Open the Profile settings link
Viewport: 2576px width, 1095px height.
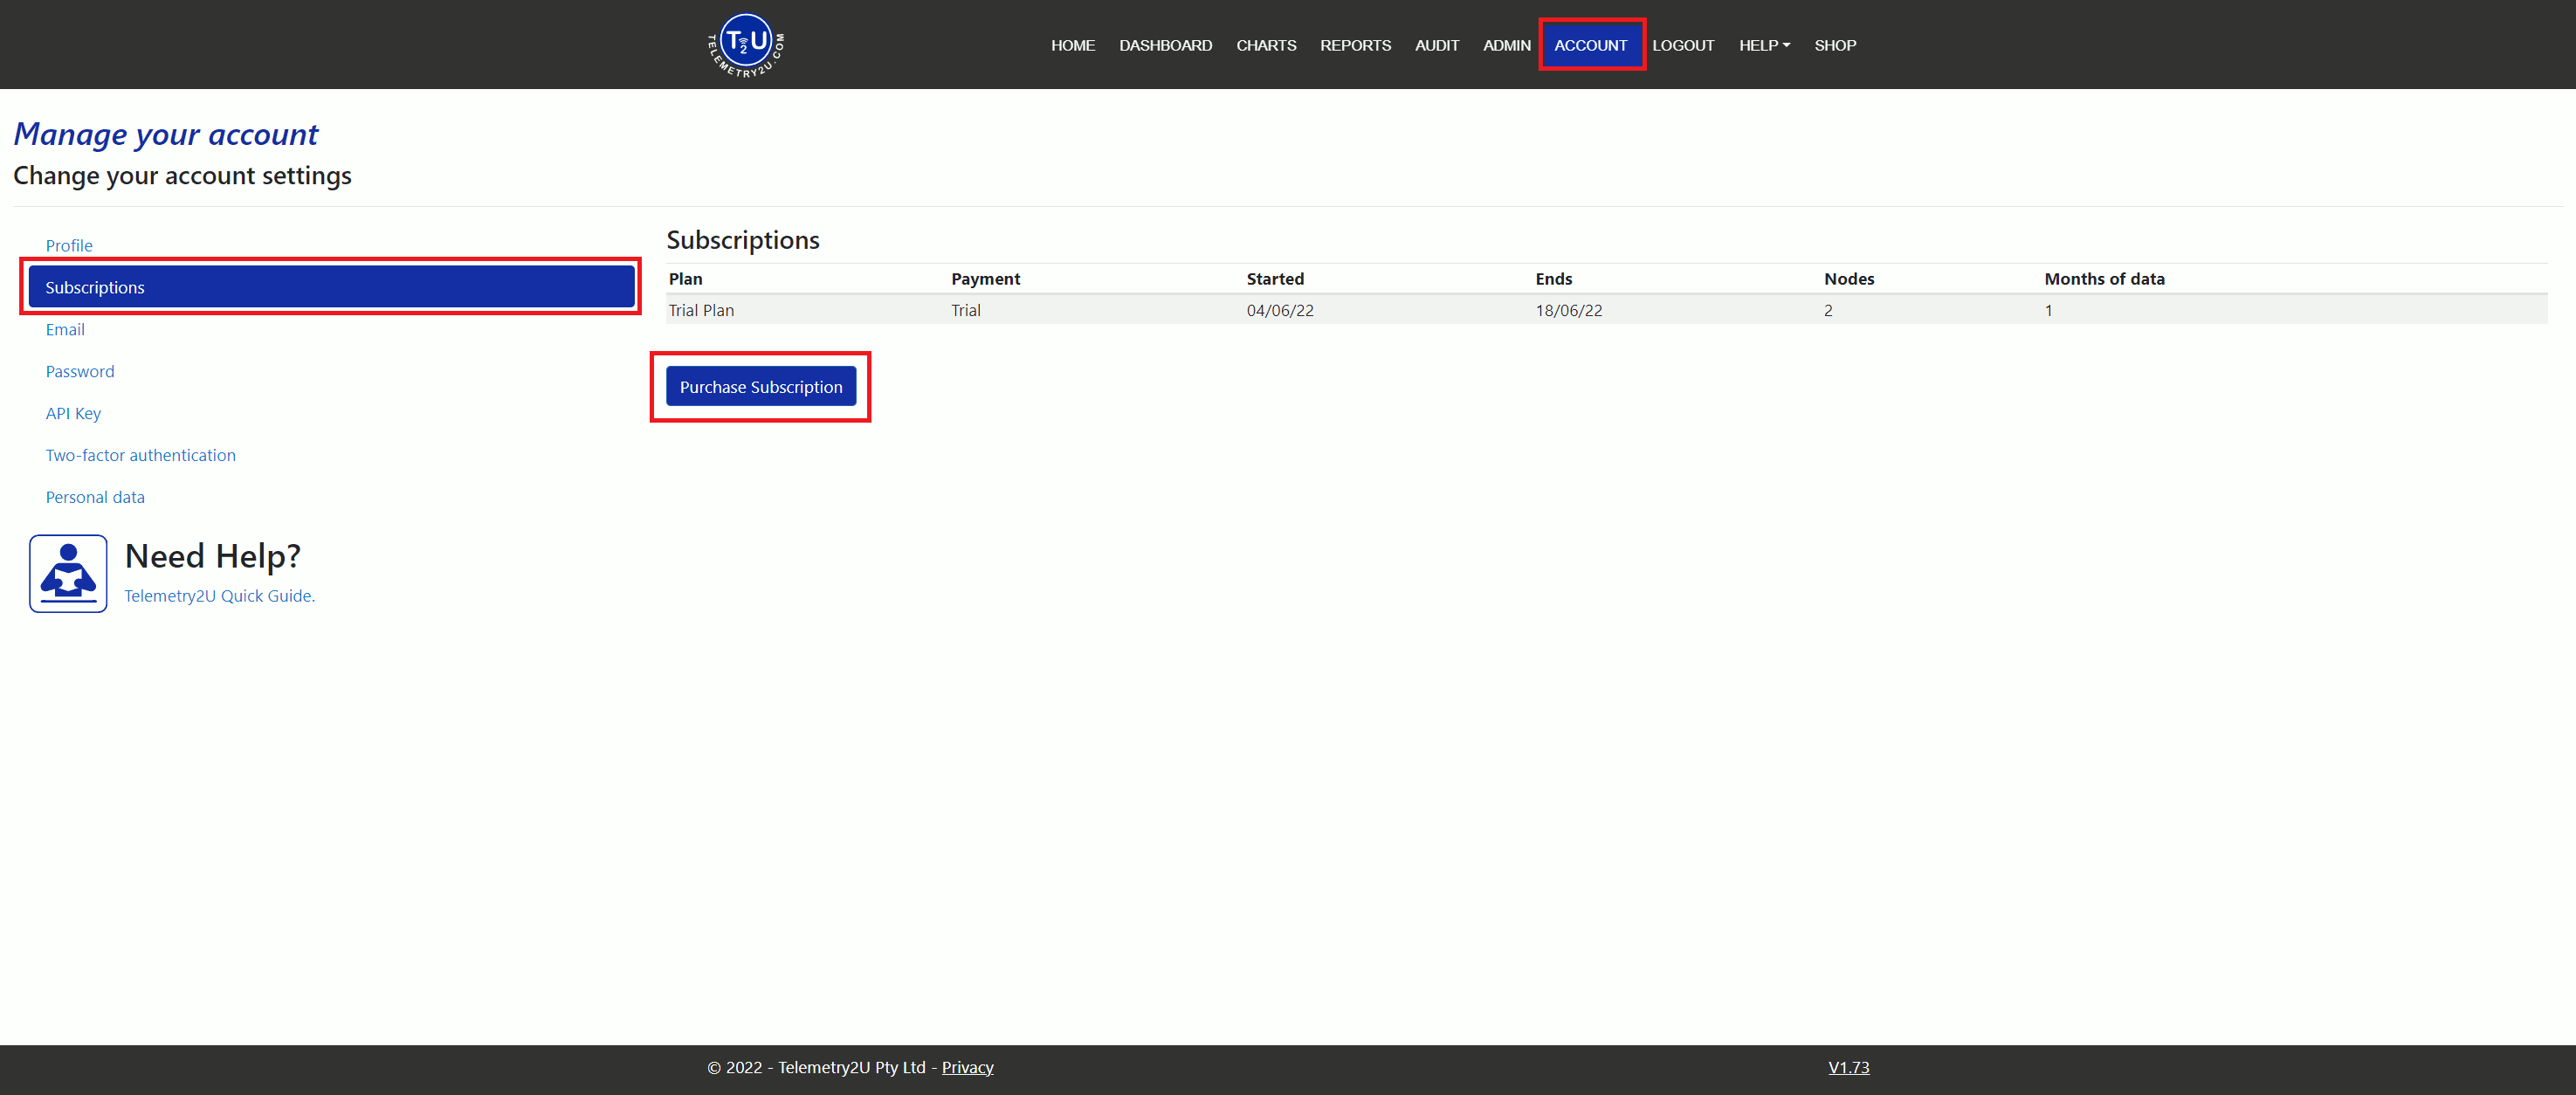pyautogui.click(x=69, y=245)
